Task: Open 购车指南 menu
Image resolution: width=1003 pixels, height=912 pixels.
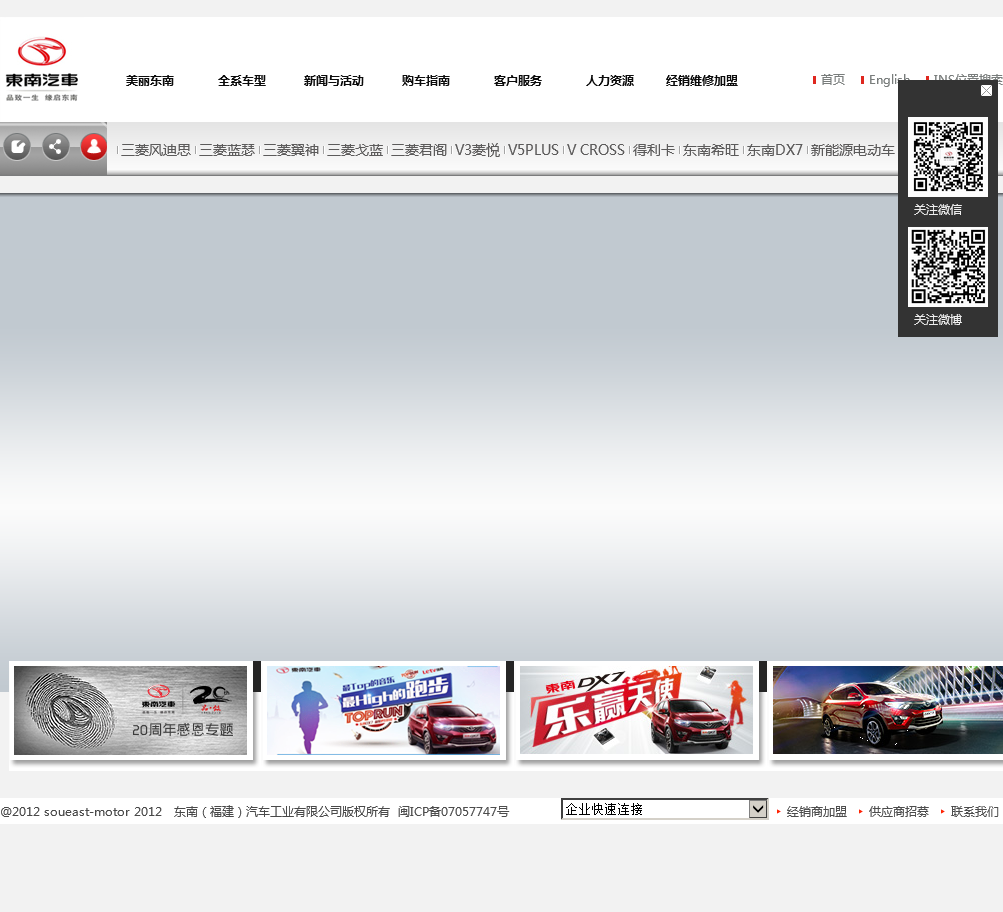Action: tap(426, 81)
